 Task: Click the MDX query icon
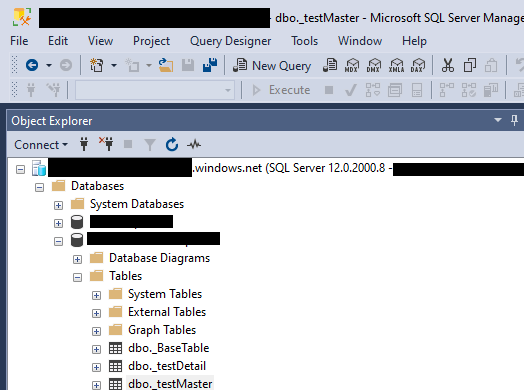pos(352,65)
